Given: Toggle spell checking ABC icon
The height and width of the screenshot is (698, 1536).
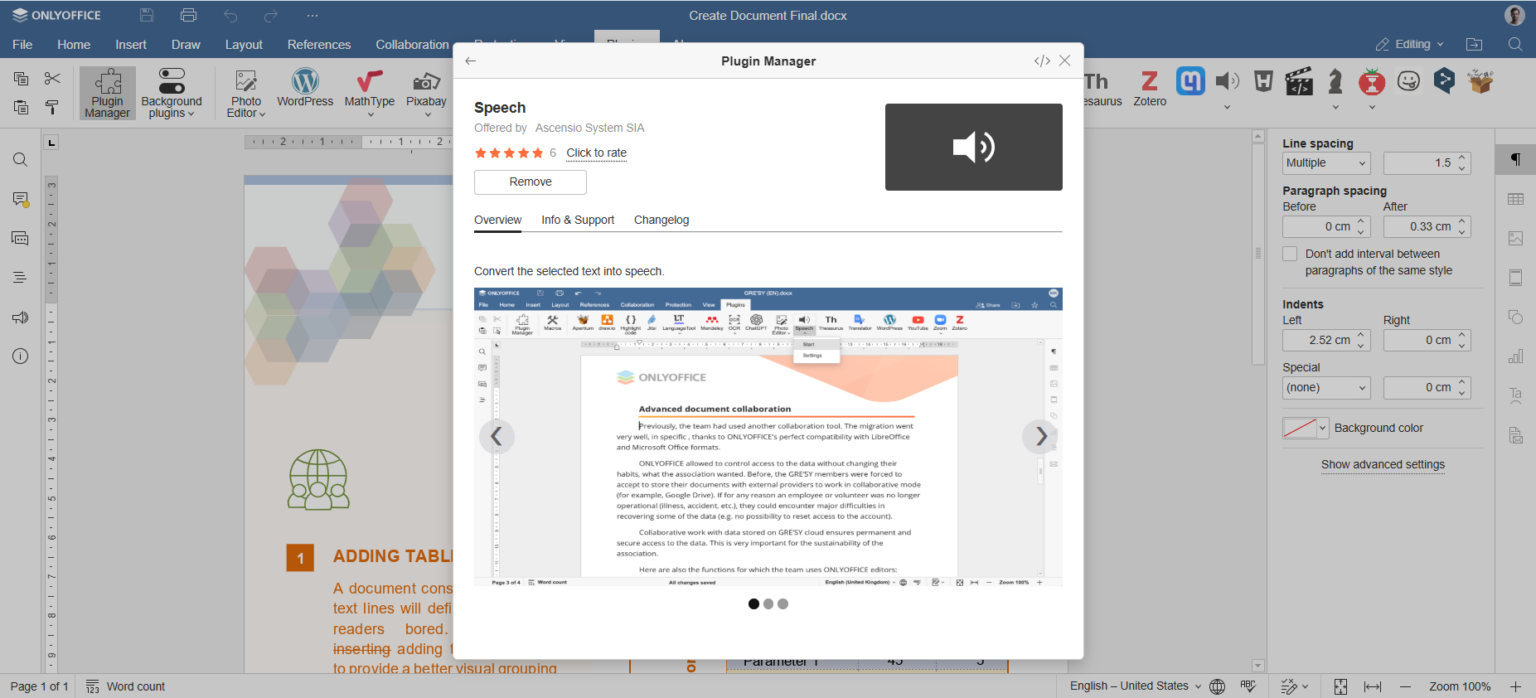Looking at the screenshot, I should click(x=1248, y=686).
